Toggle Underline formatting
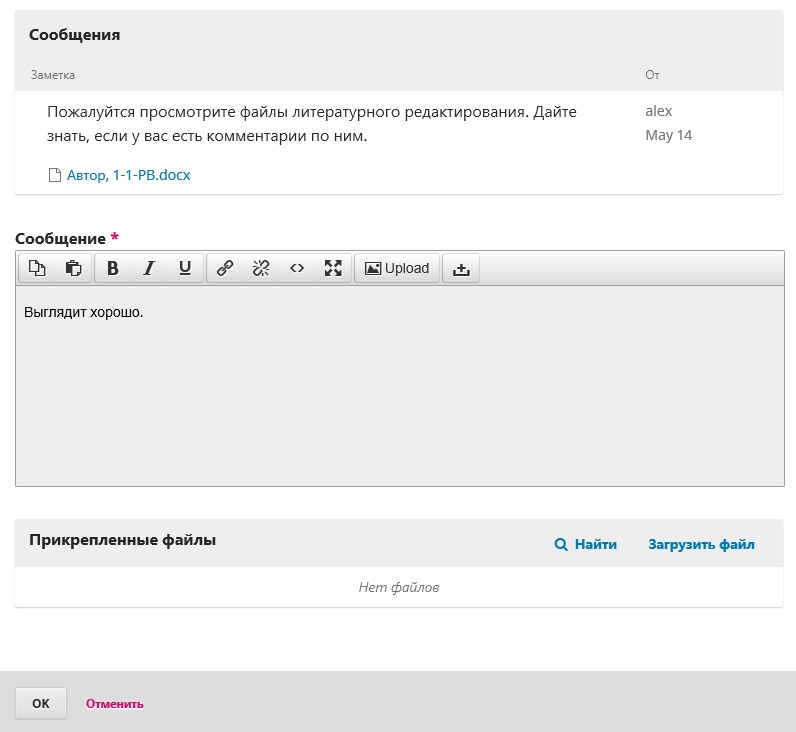 pyautogui.click(x=185, y=268)
